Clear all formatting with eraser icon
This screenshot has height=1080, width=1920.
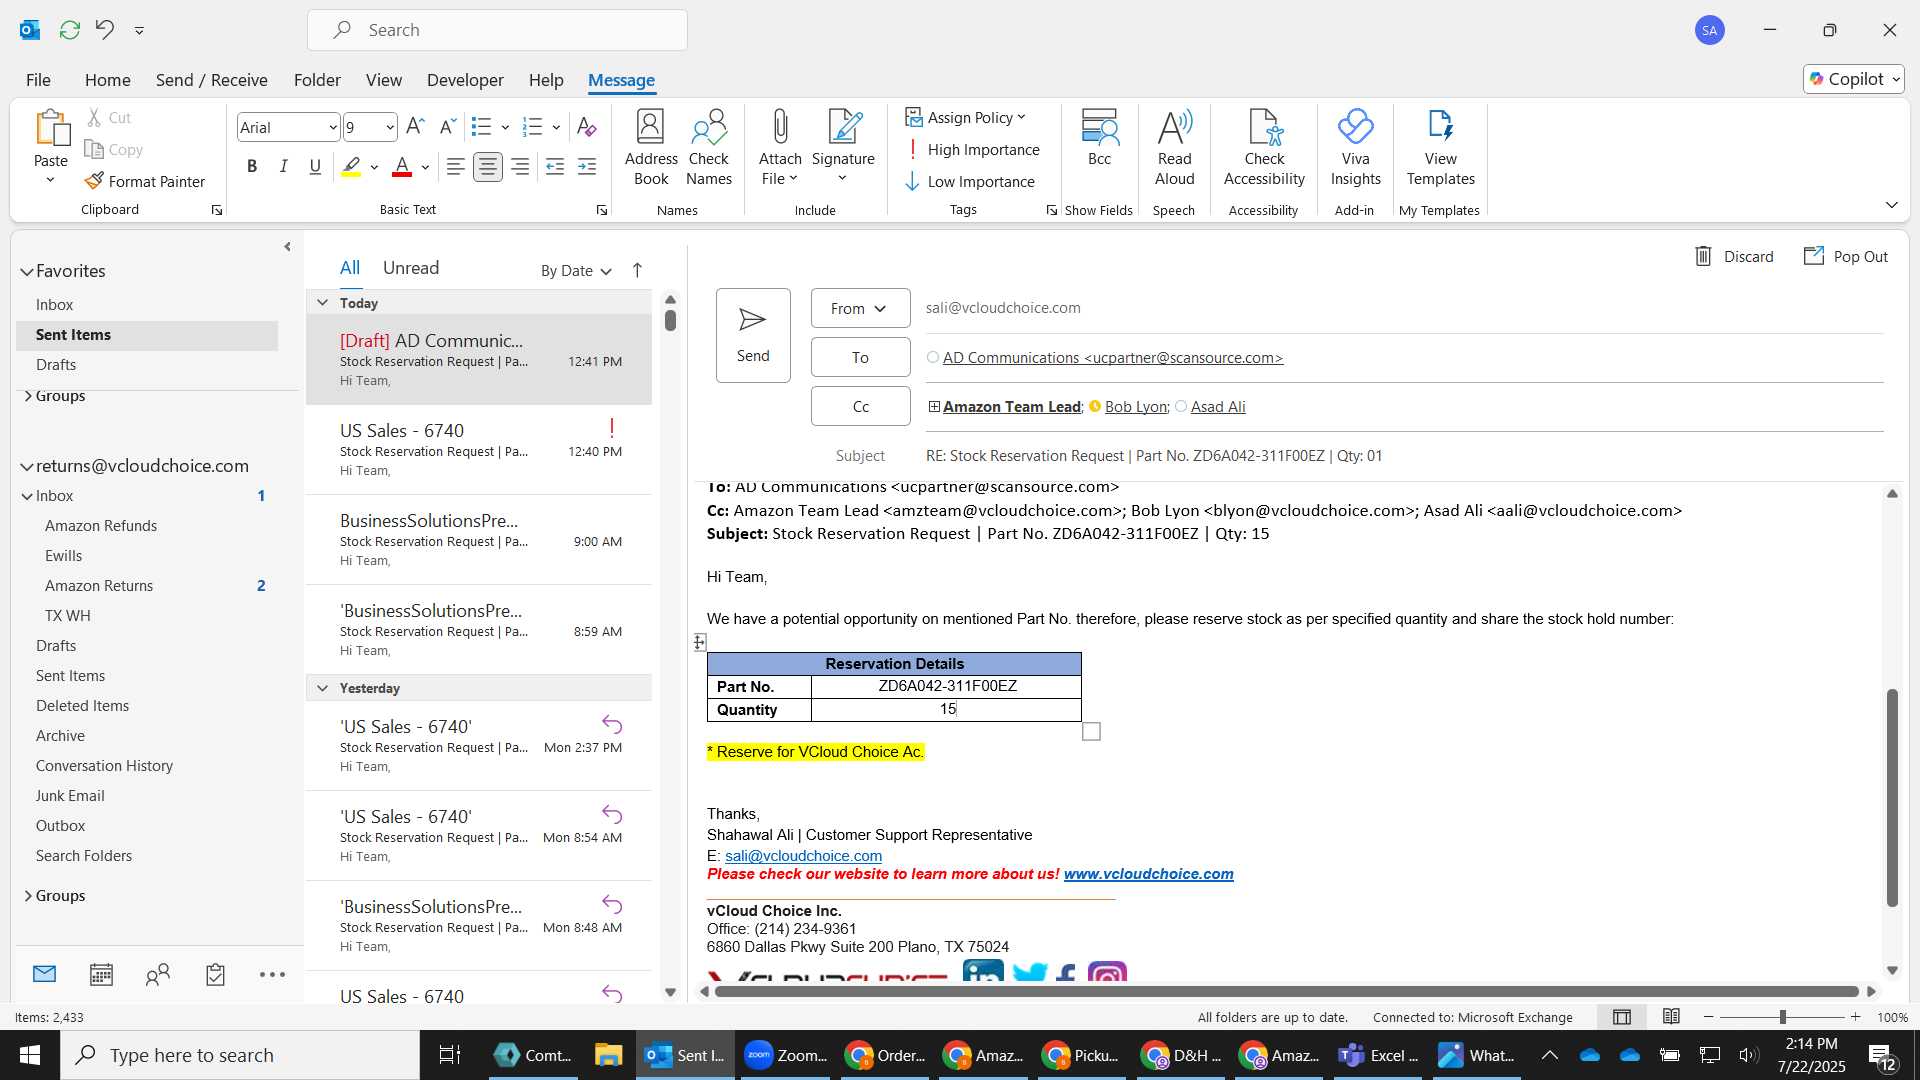click(x=587, y=127)
